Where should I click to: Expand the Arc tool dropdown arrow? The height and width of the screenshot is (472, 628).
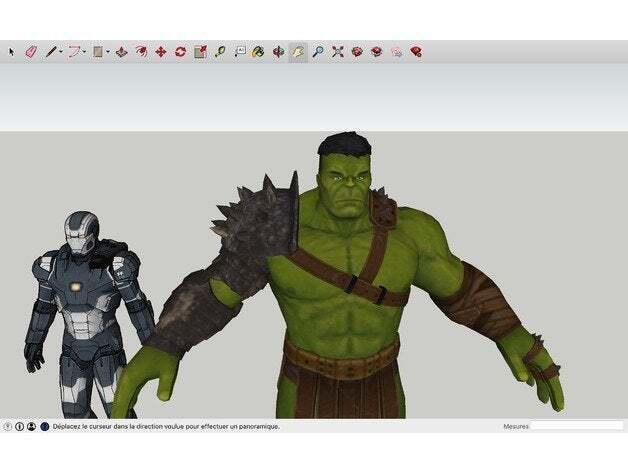(x=84, y=52)
